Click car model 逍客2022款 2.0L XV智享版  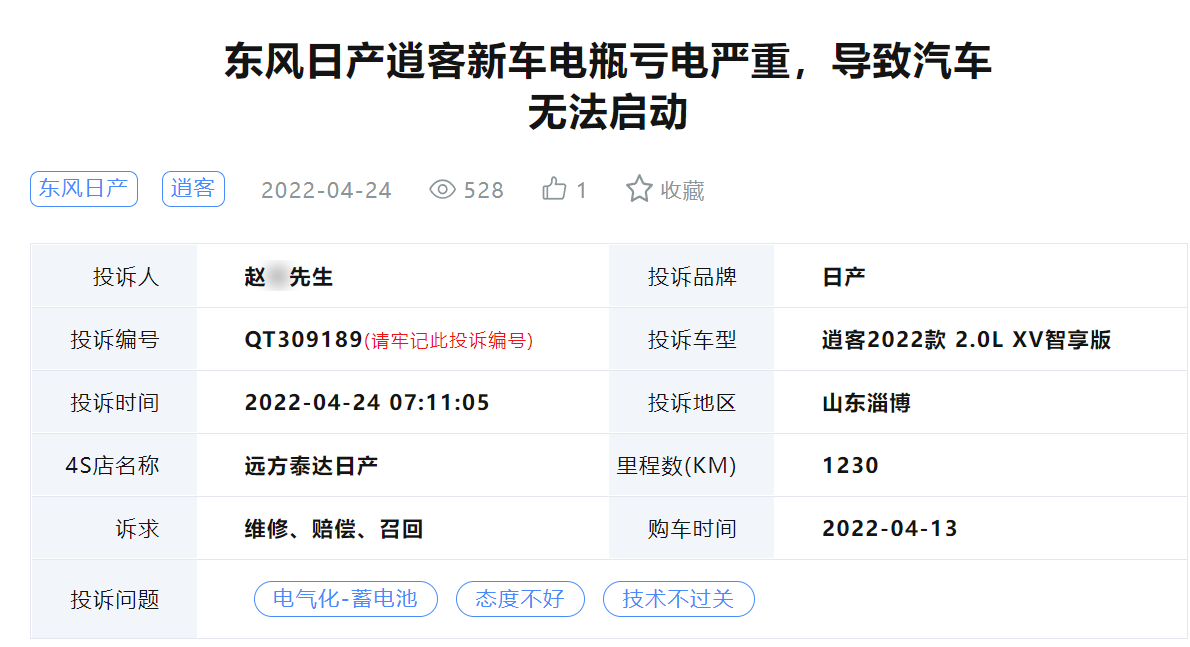pos(967,340)
